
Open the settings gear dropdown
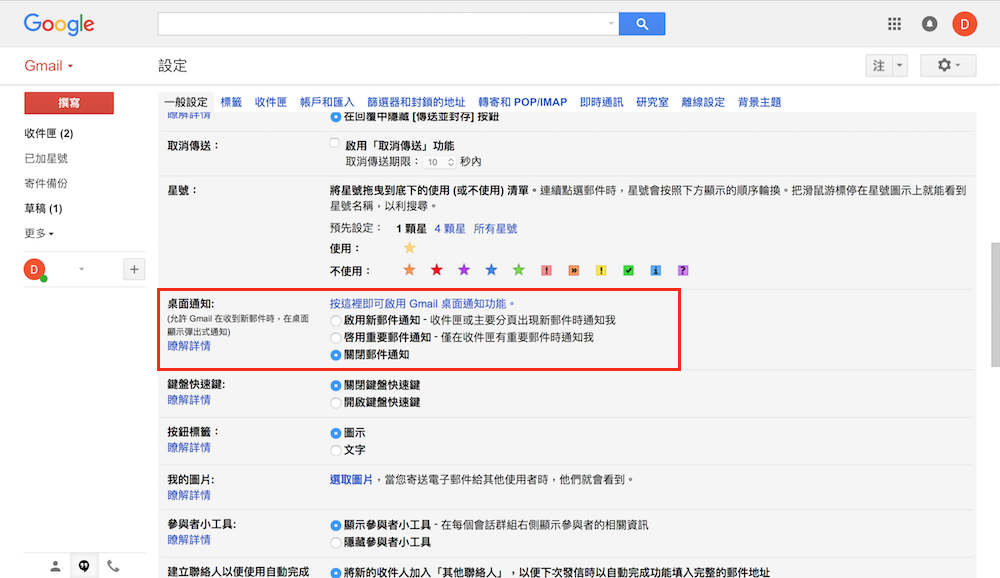point(947,65)
